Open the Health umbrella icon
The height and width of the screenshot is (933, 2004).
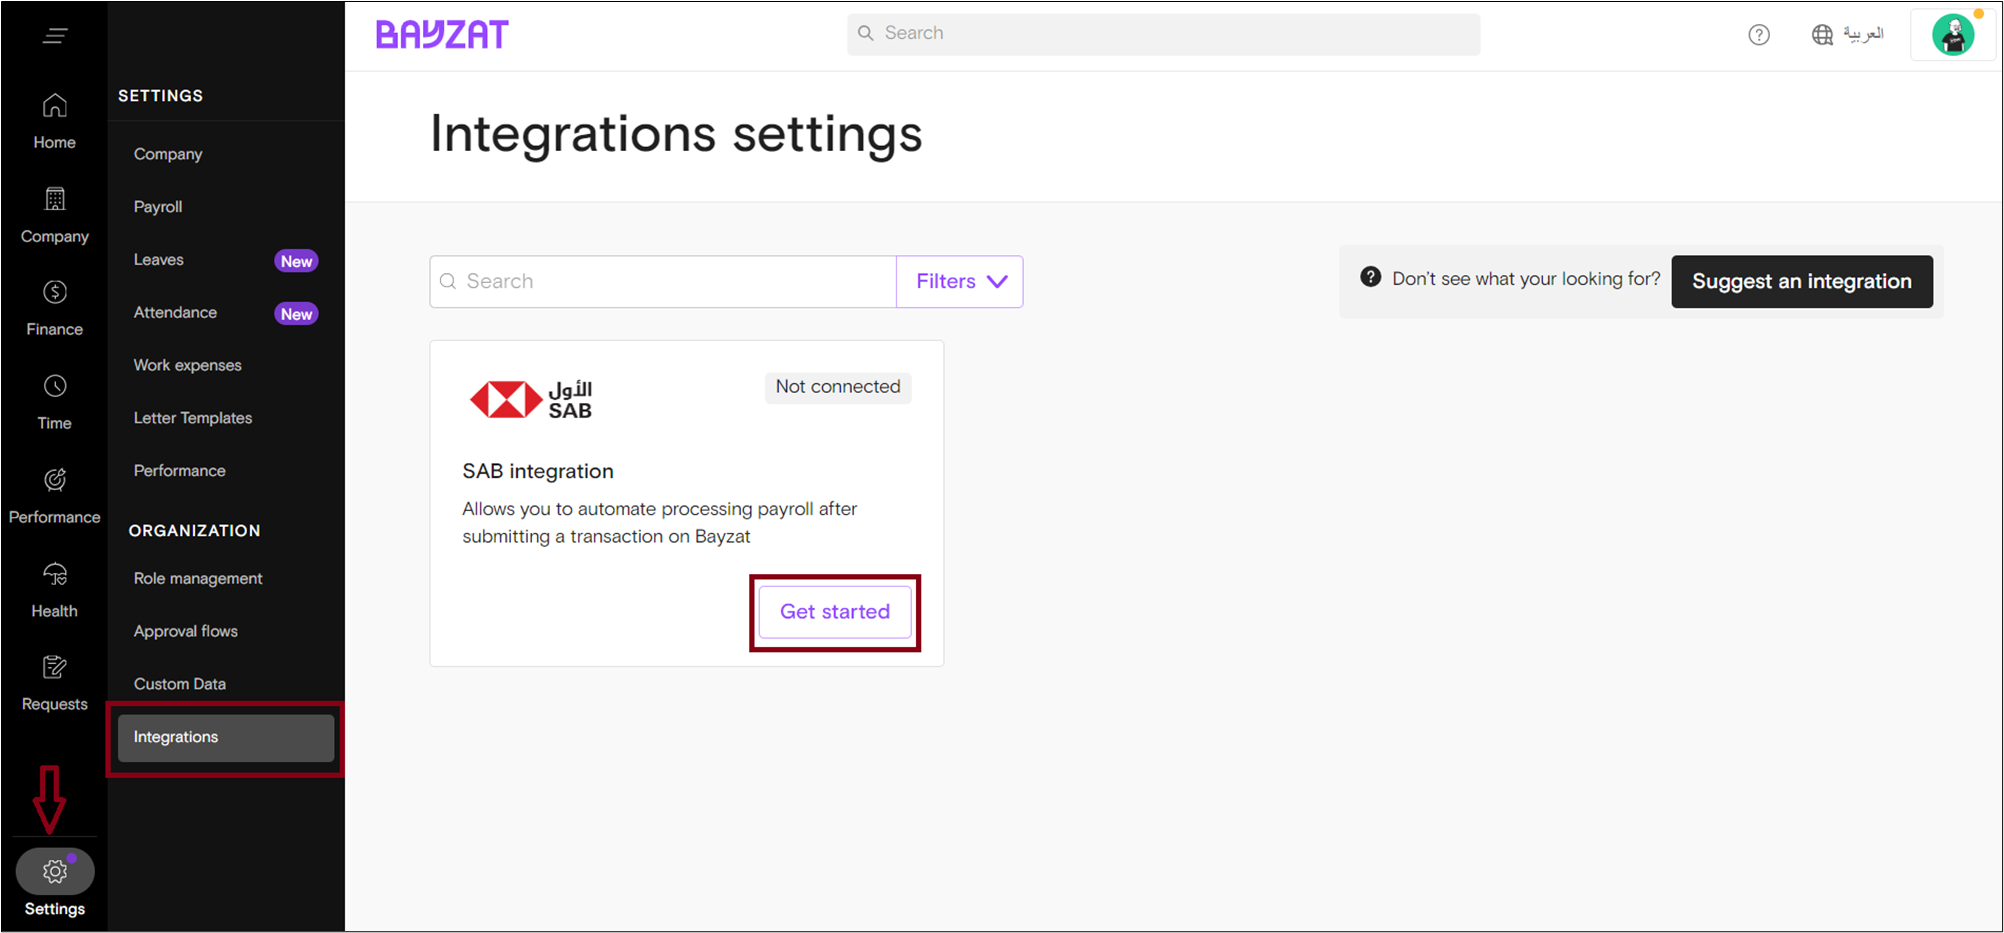(x=55, y=574)
